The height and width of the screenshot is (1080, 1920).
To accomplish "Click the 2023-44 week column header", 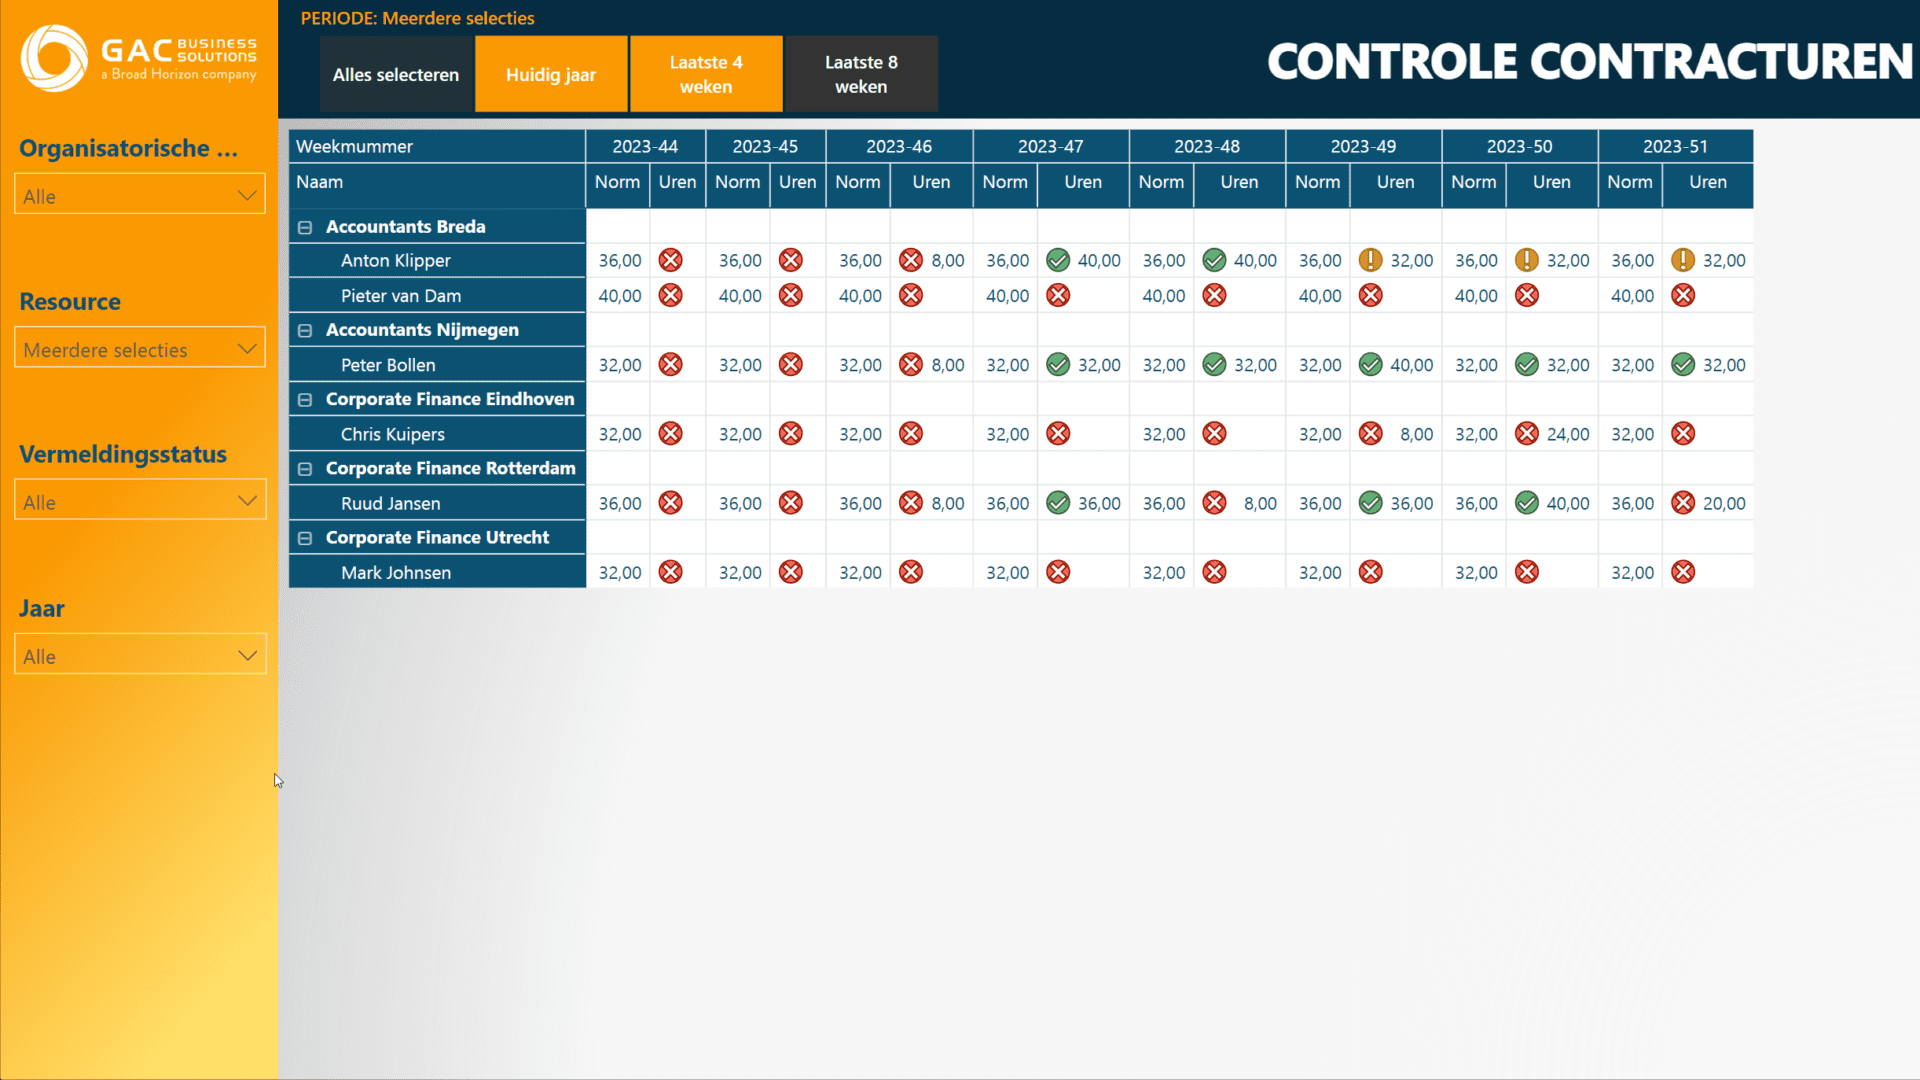I will pos(645,146).
